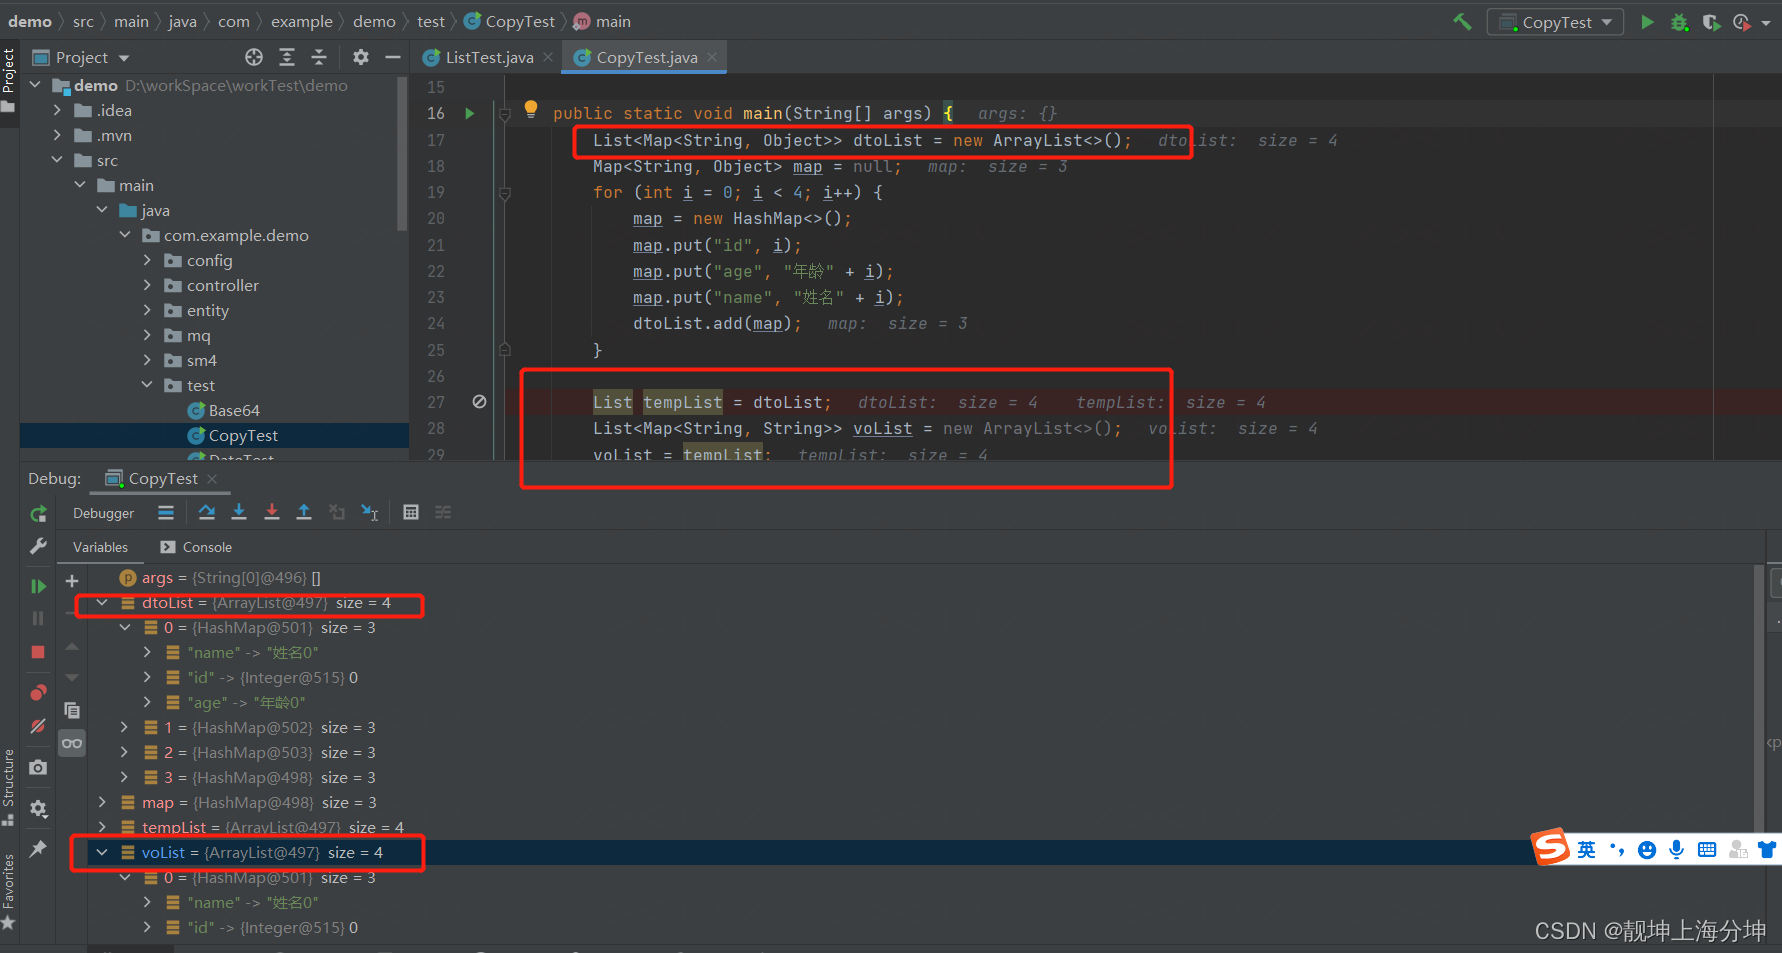Click the Step Out icon
Image resolution: width=1782 pixels, height=953 pixels.
pos(304,512)
